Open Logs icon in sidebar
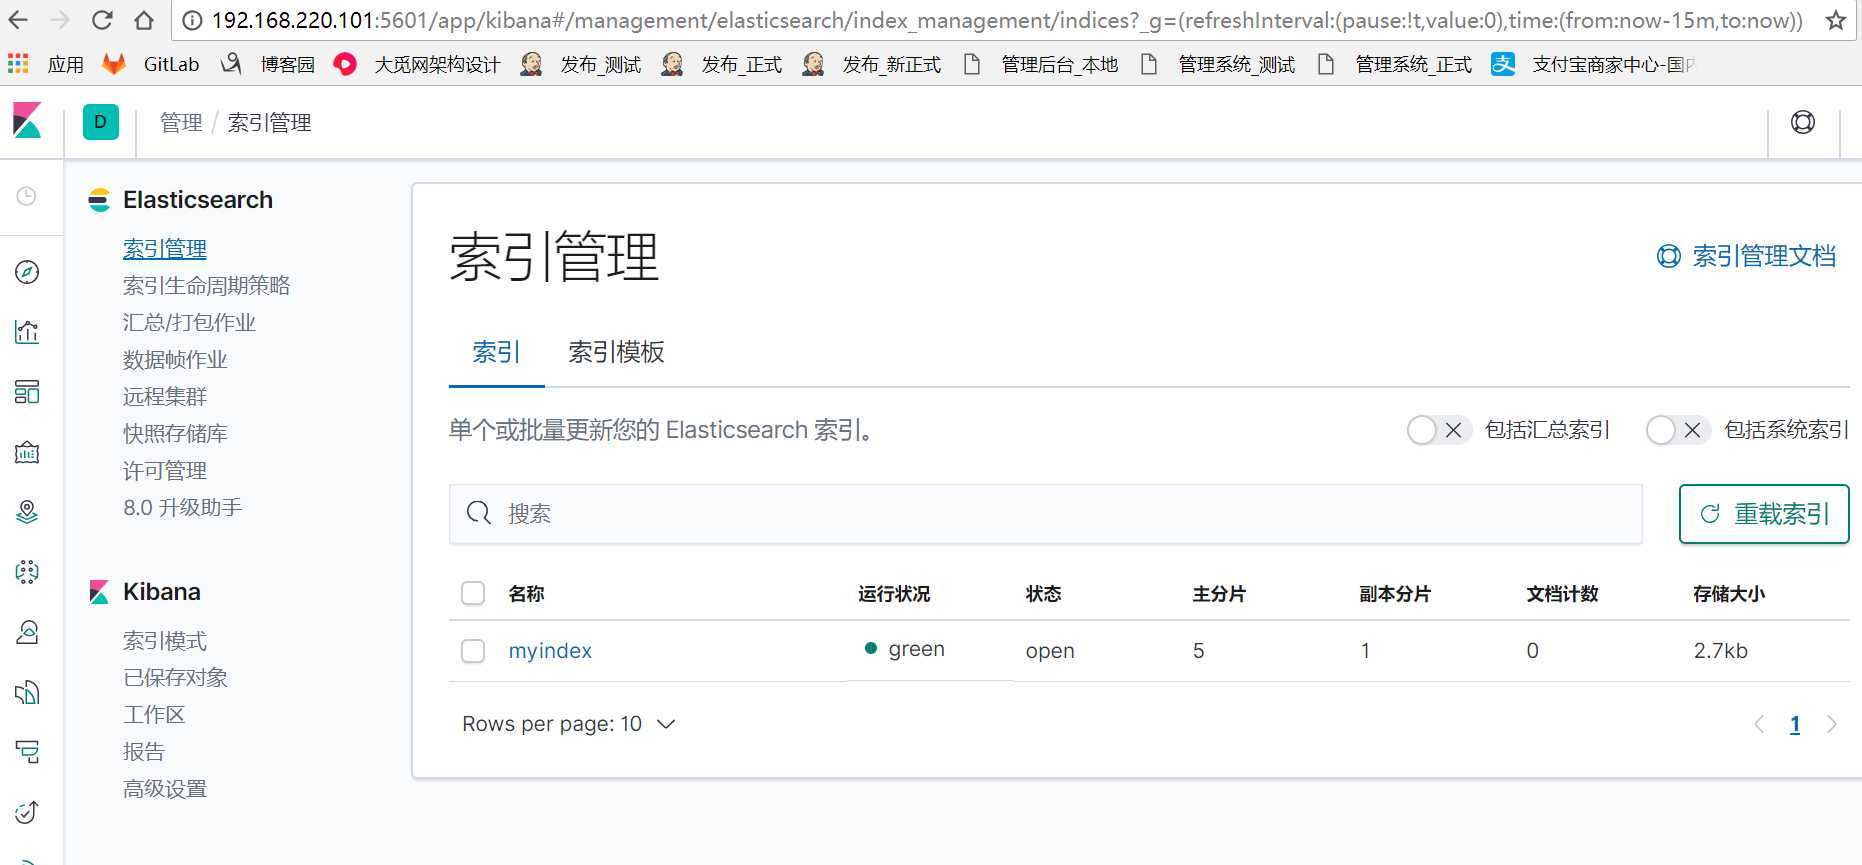 (x=27, y=692)
